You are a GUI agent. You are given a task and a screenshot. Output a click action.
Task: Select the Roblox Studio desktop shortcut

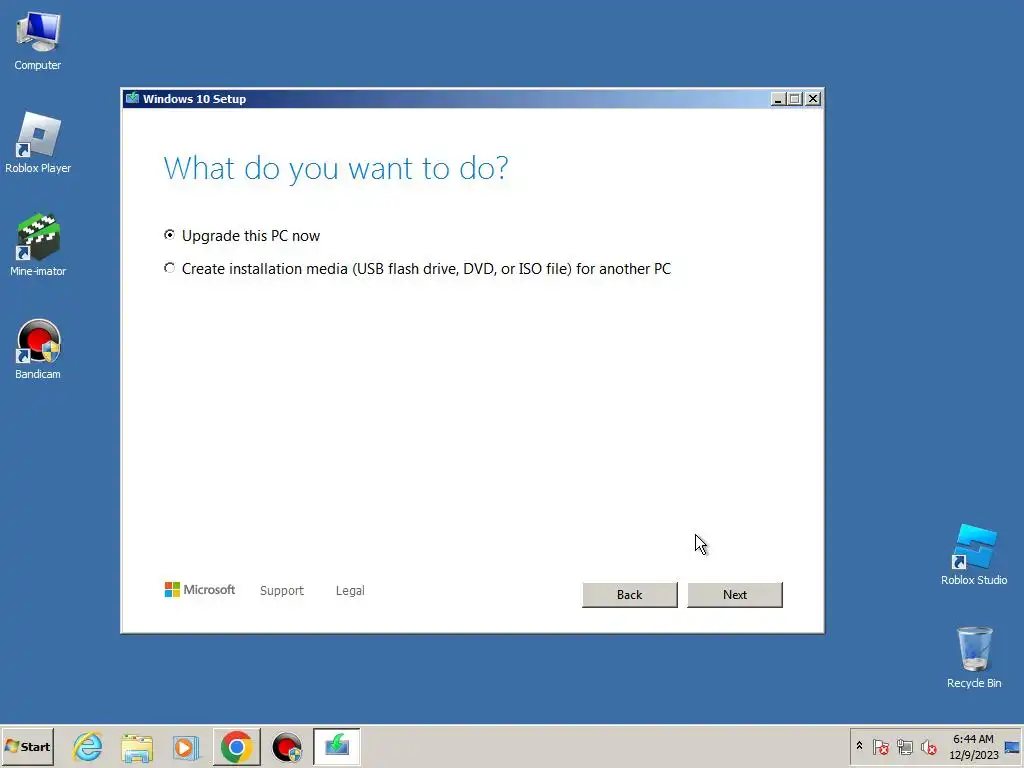(x=974, y=555)
